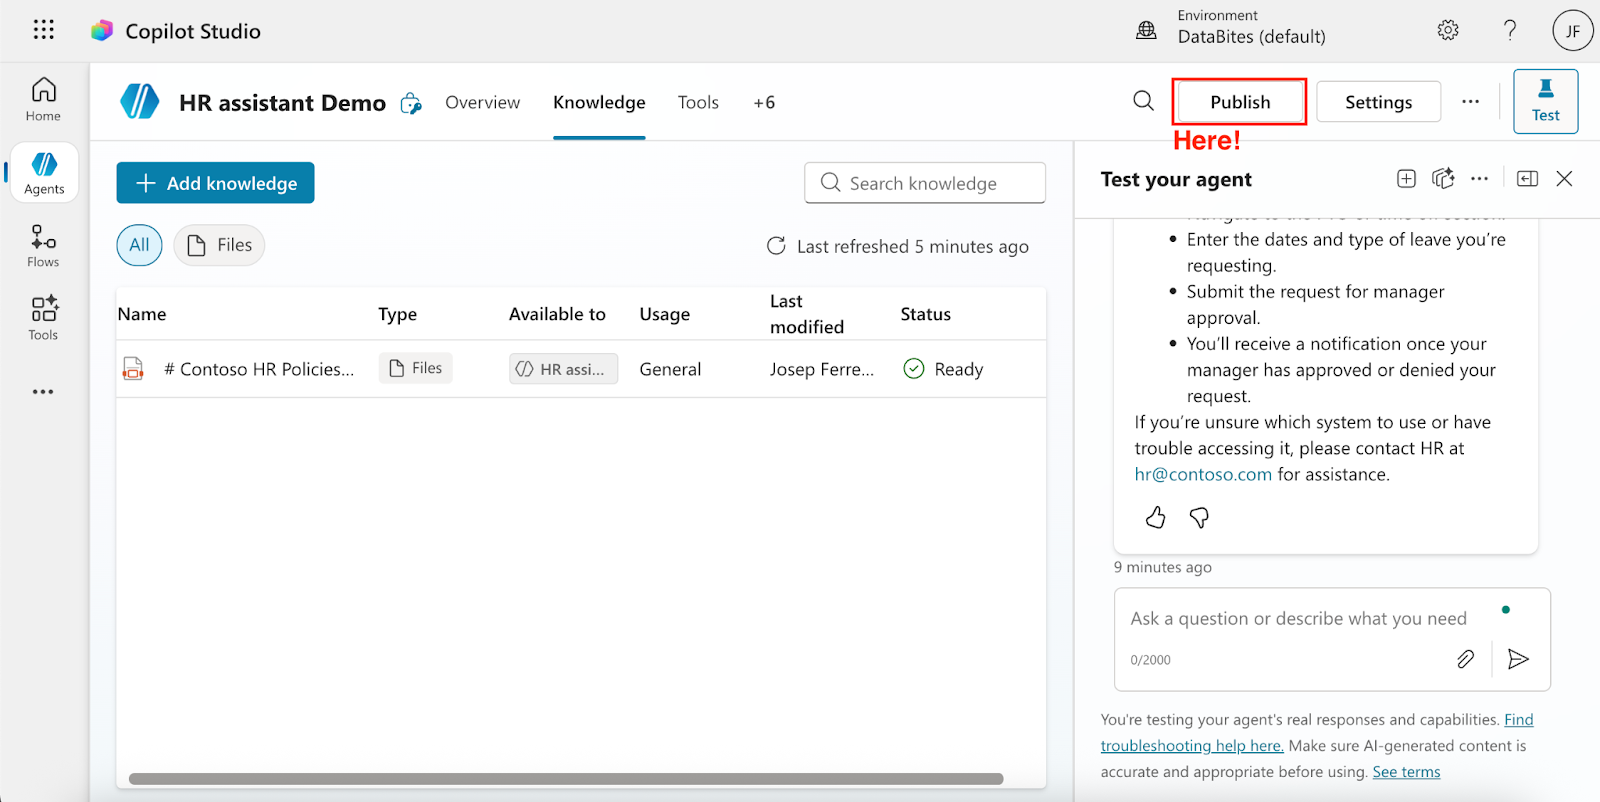Switch to the Tools tab
Screen dimensions: 1600x802
[x=698, y=102]
